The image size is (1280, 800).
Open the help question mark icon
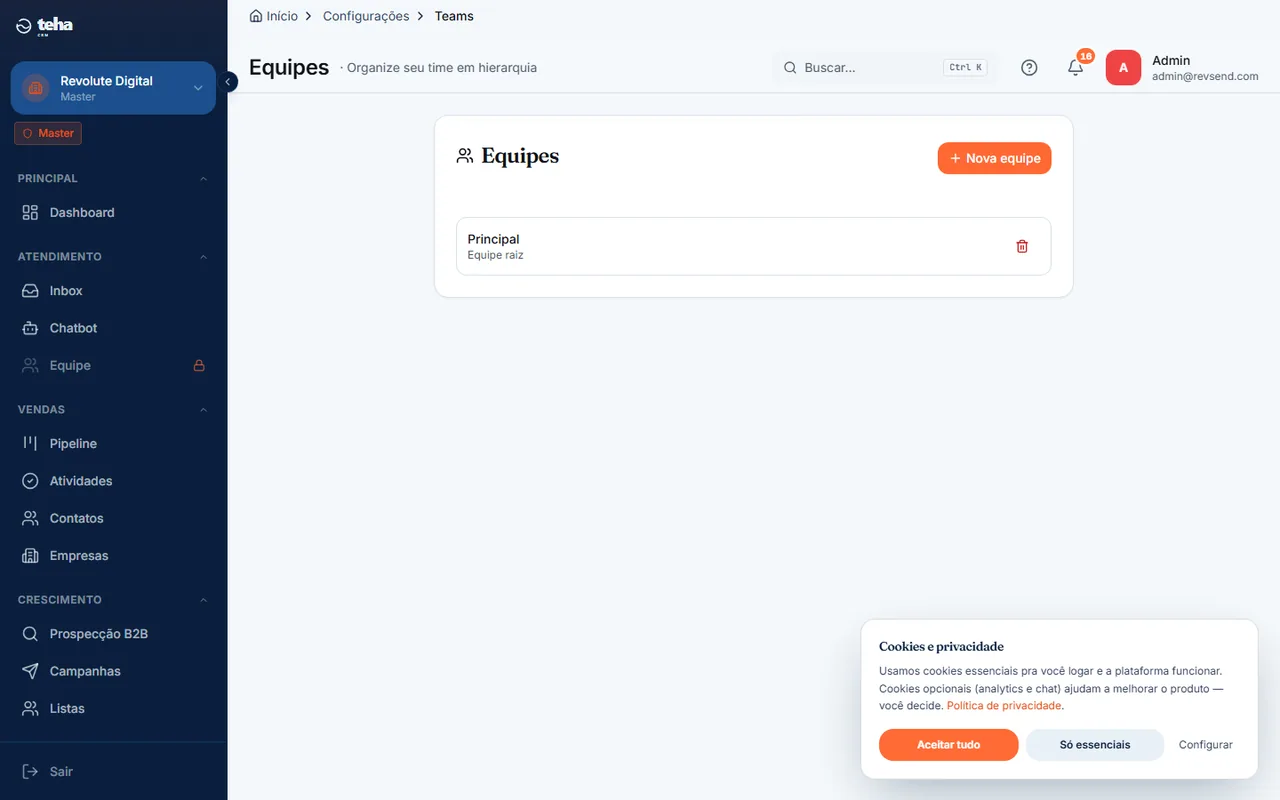[x=1029, y=68]
